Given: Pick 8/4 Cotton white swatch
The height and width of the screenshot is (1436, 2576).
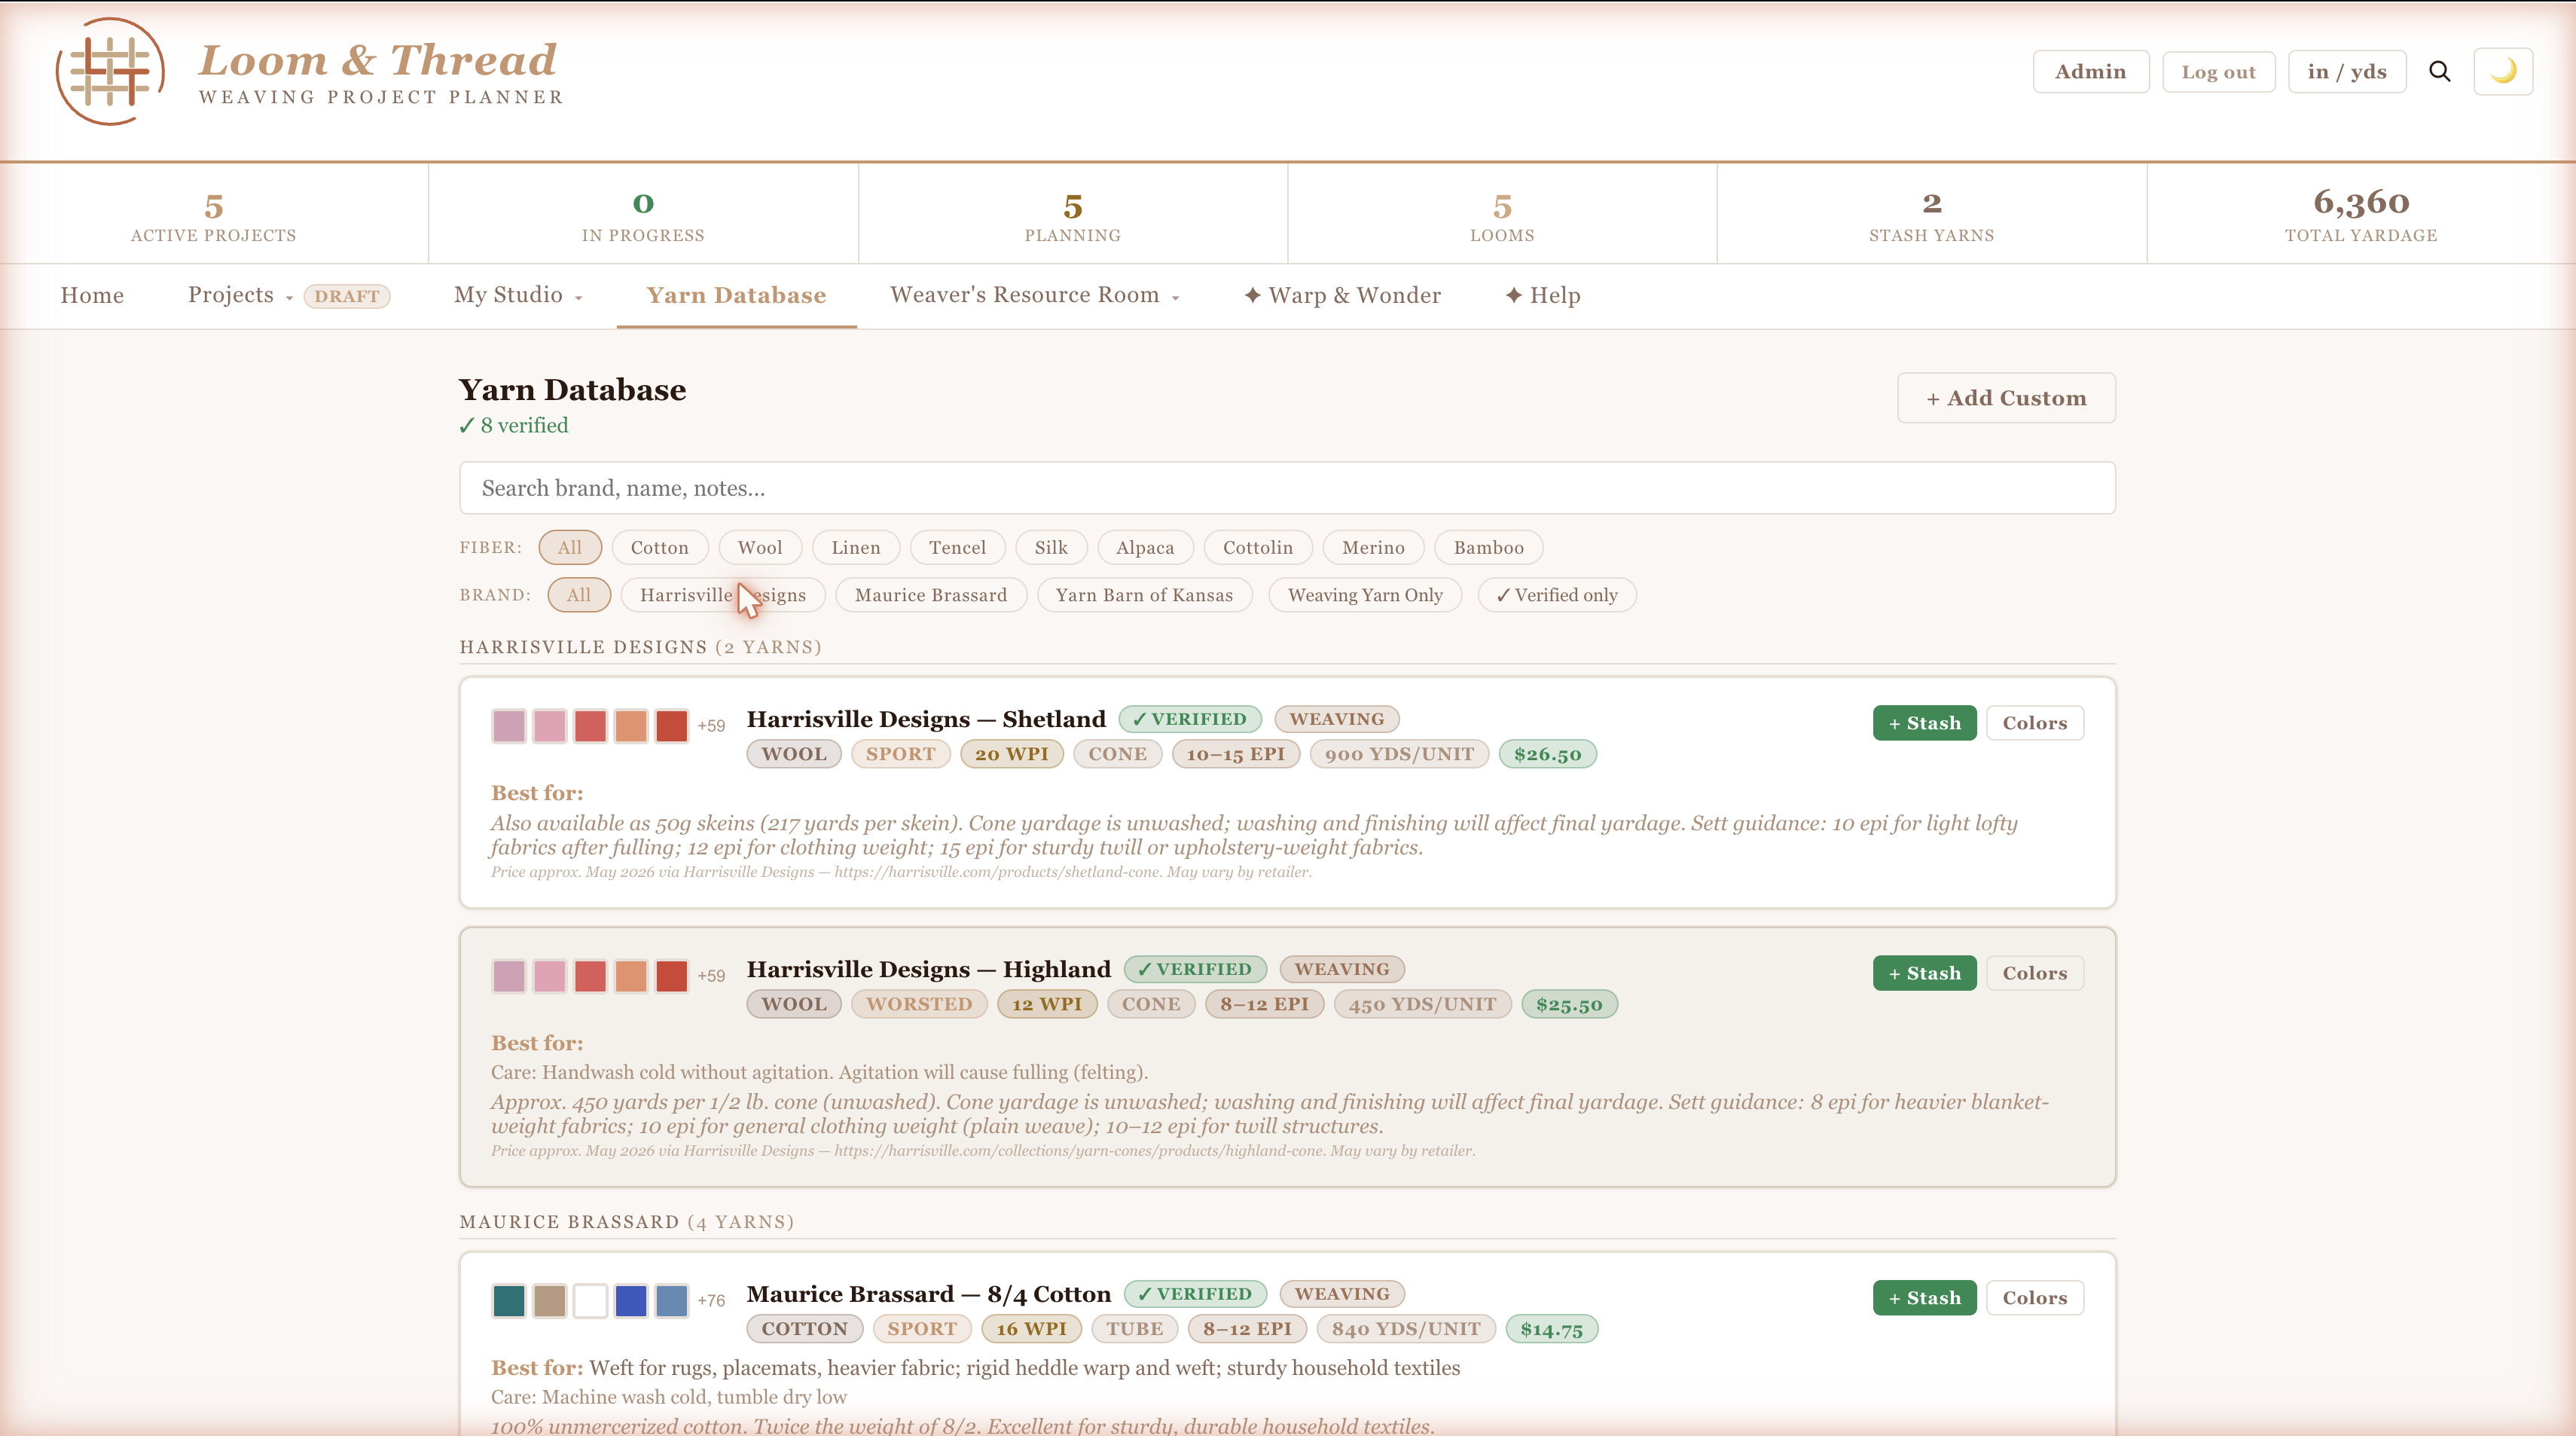Looking at the screenshot, I should click(x=590, y=1301).
